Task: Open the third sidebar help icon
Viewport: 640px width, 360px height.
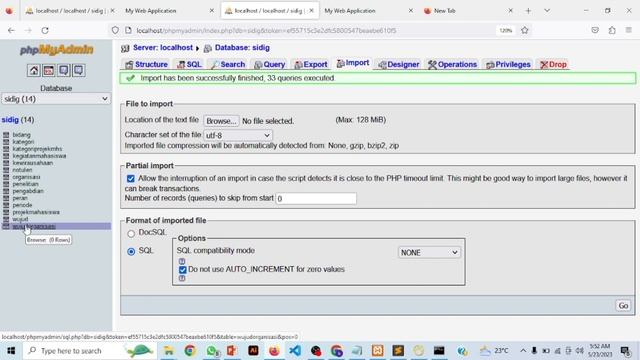Action: point(64,71)
